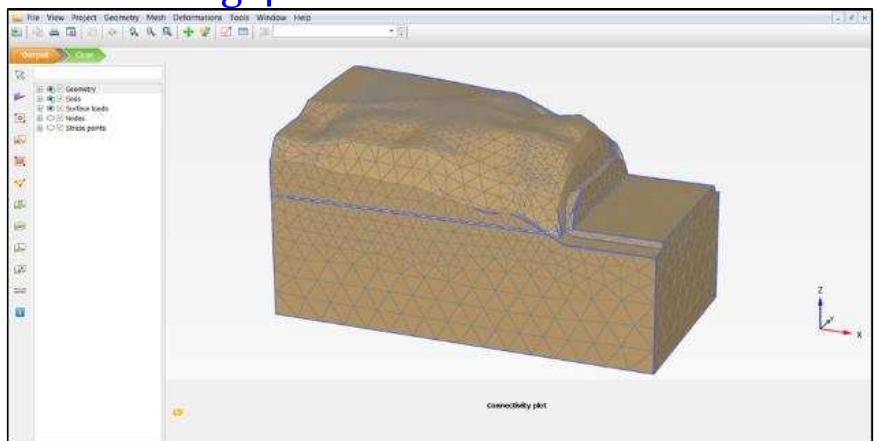Click the open project icon in toolbar
This screenshot has height=441, width=882.
pyautogui.click(x=16, y=33)
